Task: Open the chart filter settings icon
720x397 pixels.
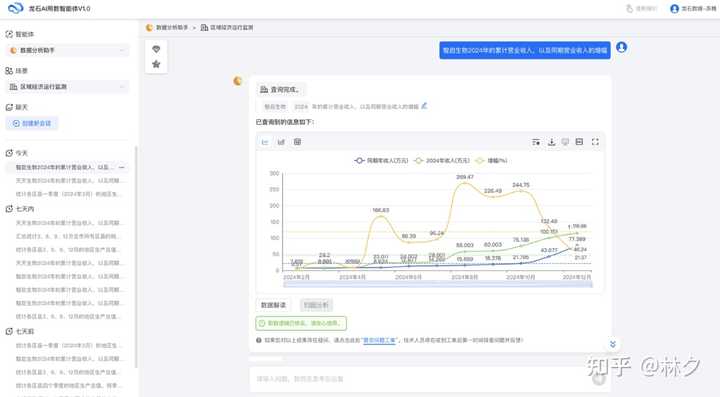Action: pos(536,142)
